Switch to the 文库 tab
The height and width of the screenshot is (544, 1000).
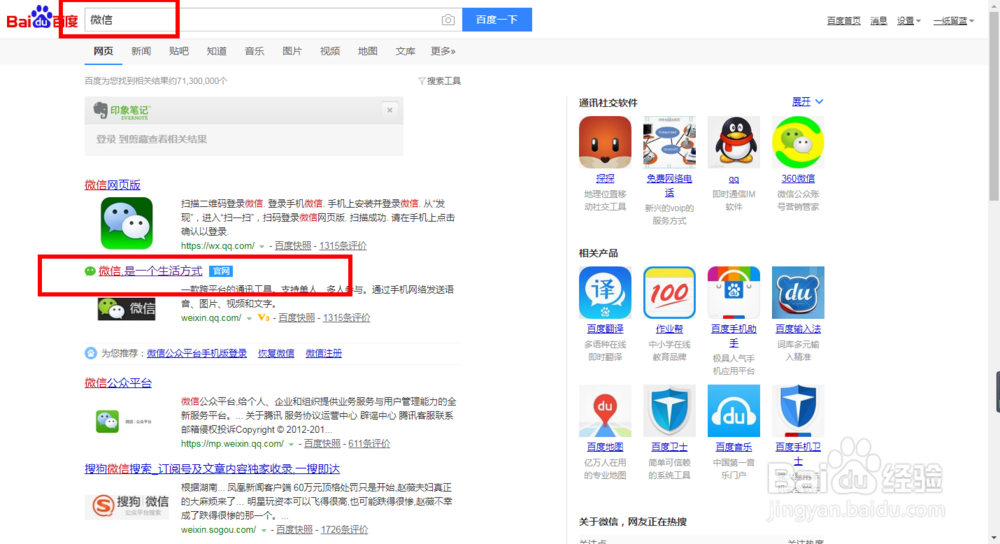(405, 51)
